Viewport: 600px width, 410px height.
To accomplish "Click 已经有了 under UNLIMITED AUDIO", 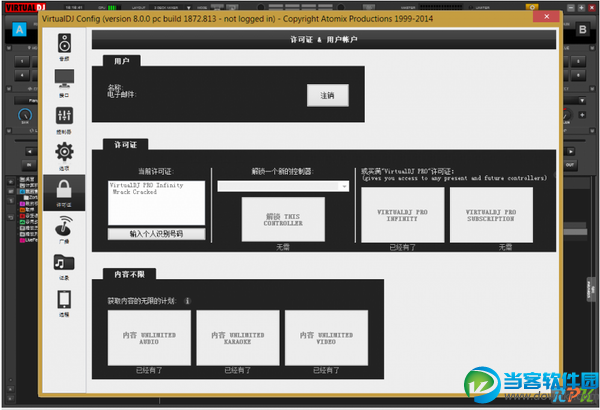I will pos(149,371).
